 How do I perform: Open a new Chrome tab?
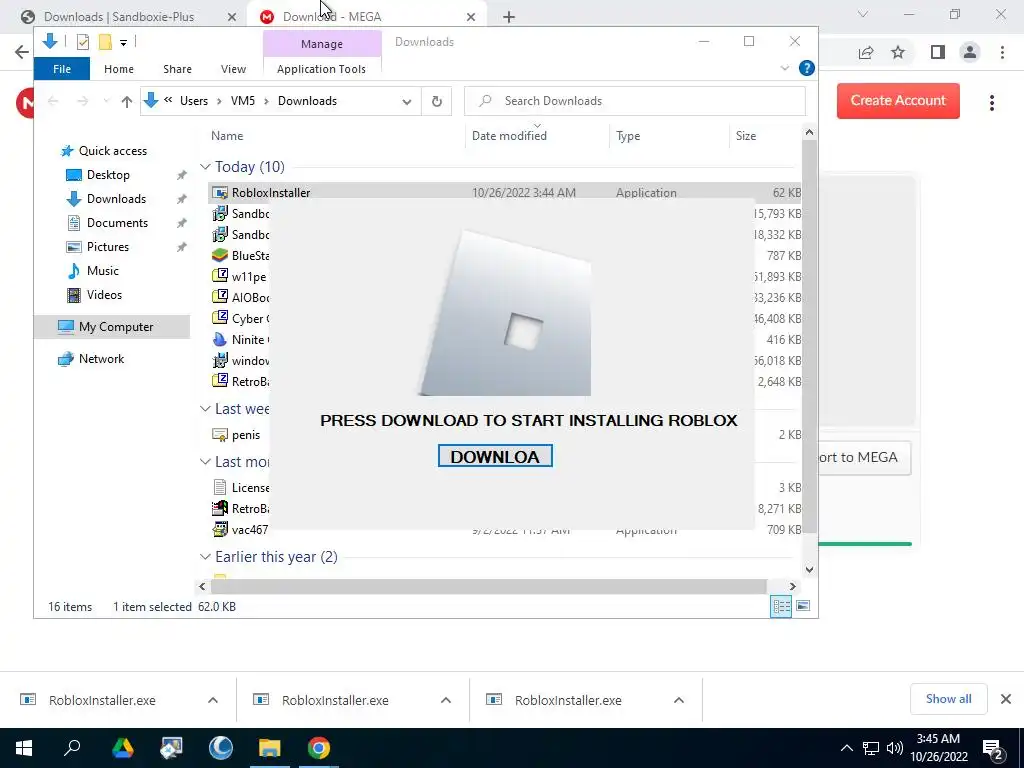(x=509, y=17)
